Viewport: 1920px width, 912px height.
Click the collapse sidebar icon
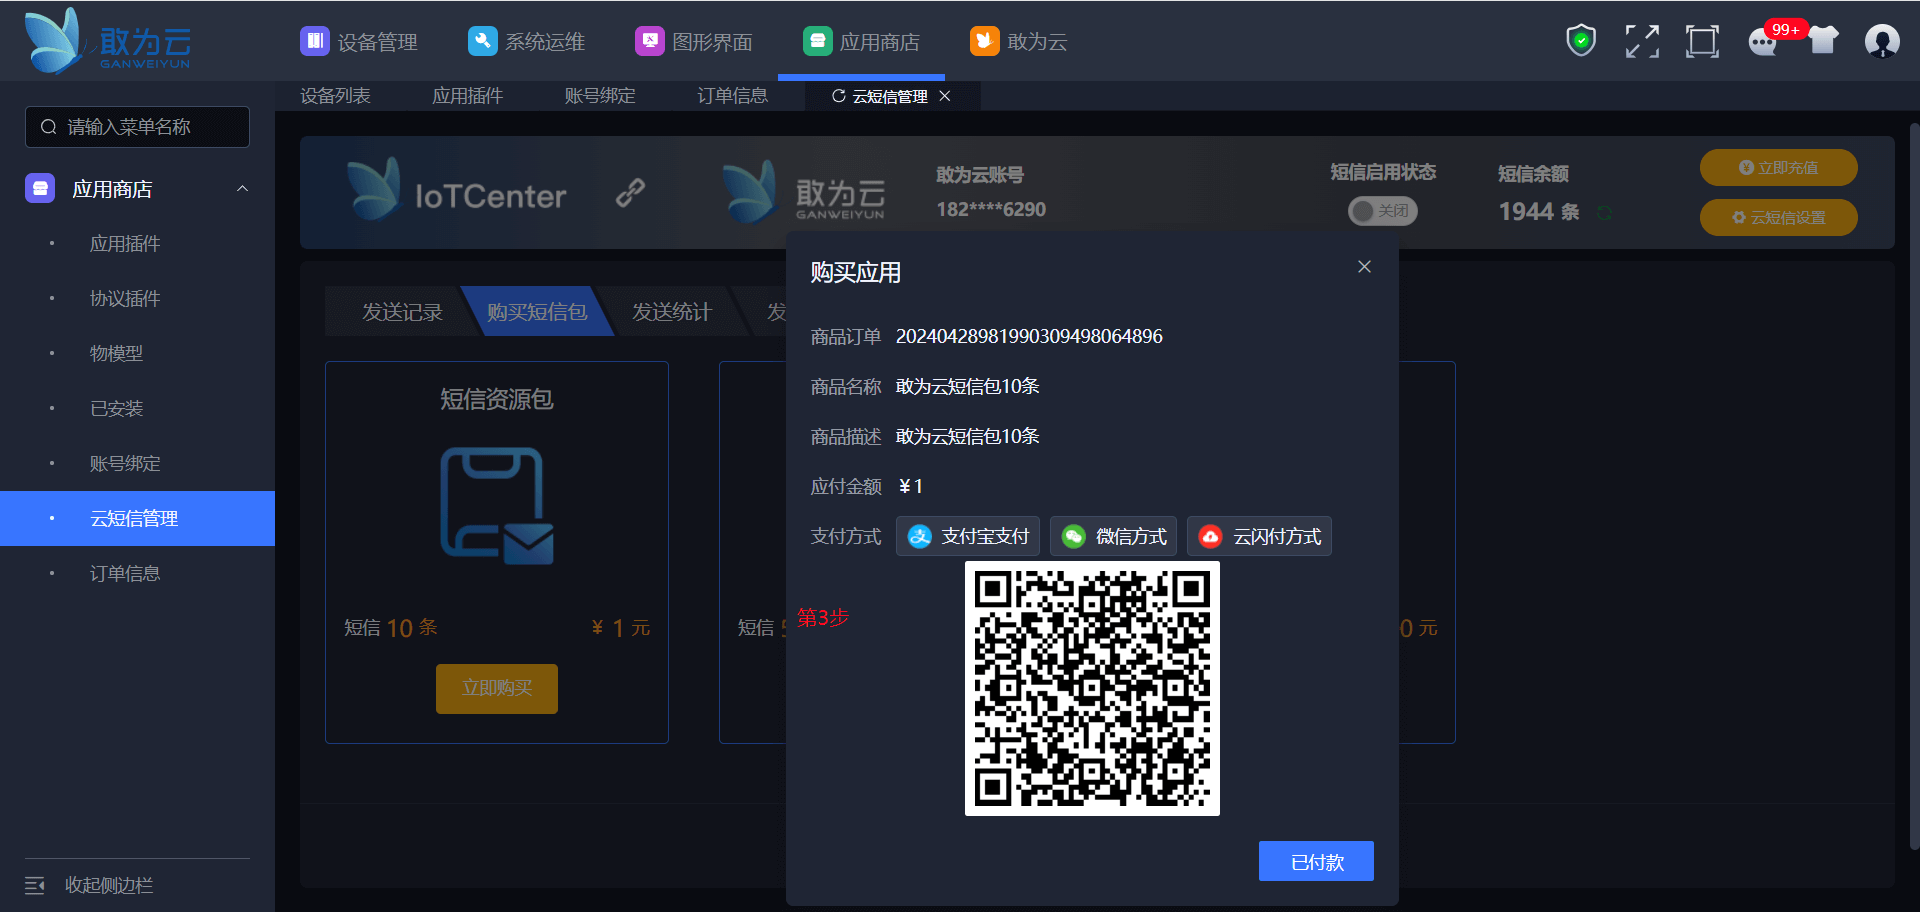[x=35, y=885]
